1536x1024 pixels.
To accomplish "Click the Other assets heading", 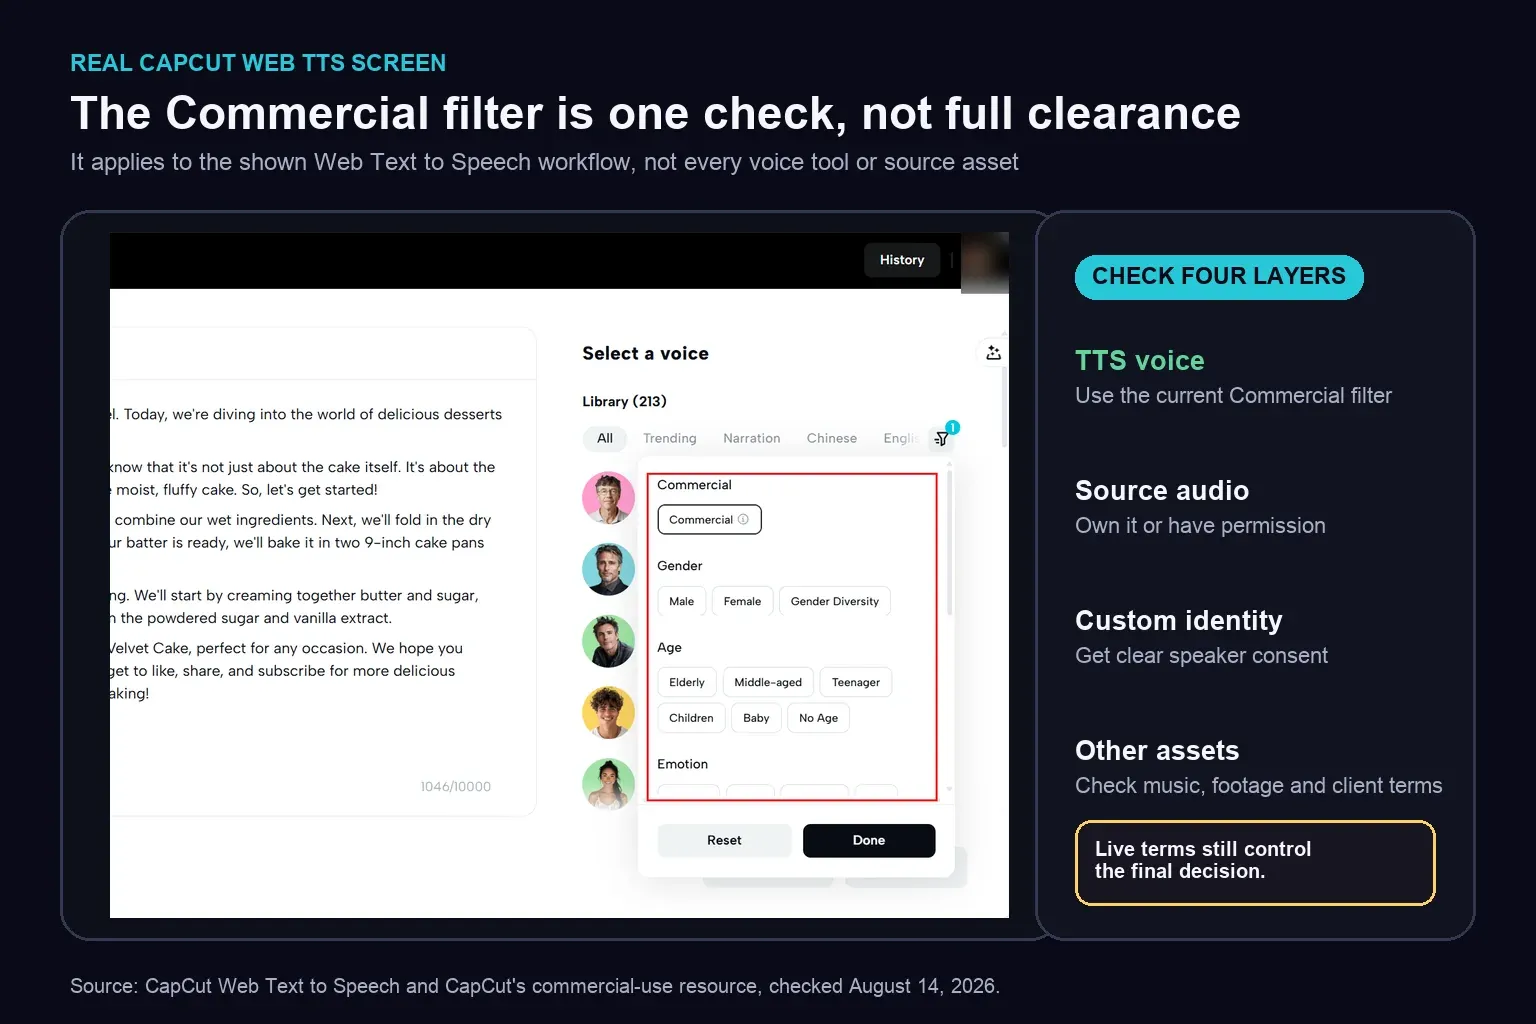I will click(x=1157, y=751).
